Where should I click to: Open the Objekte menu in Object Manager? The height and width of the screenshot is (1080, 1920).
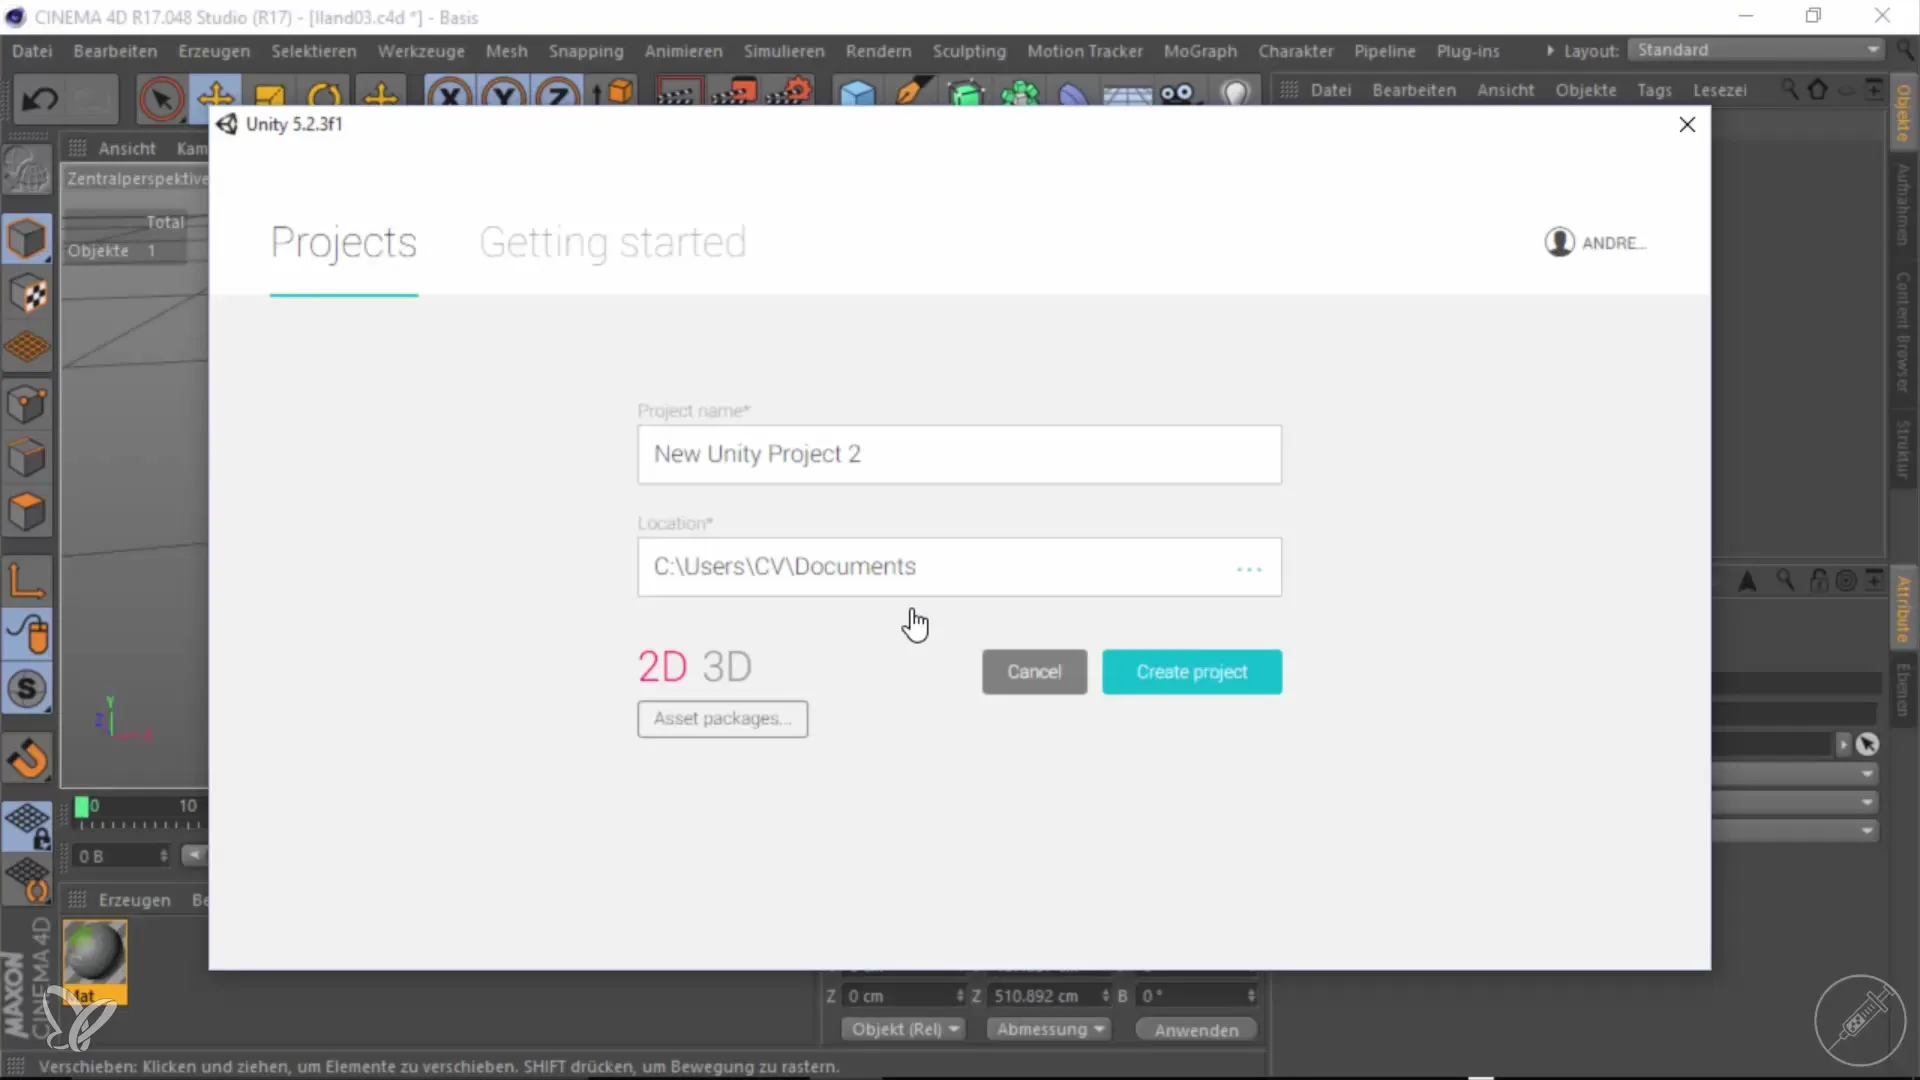pyautogui.click(x=1585, y=90)
